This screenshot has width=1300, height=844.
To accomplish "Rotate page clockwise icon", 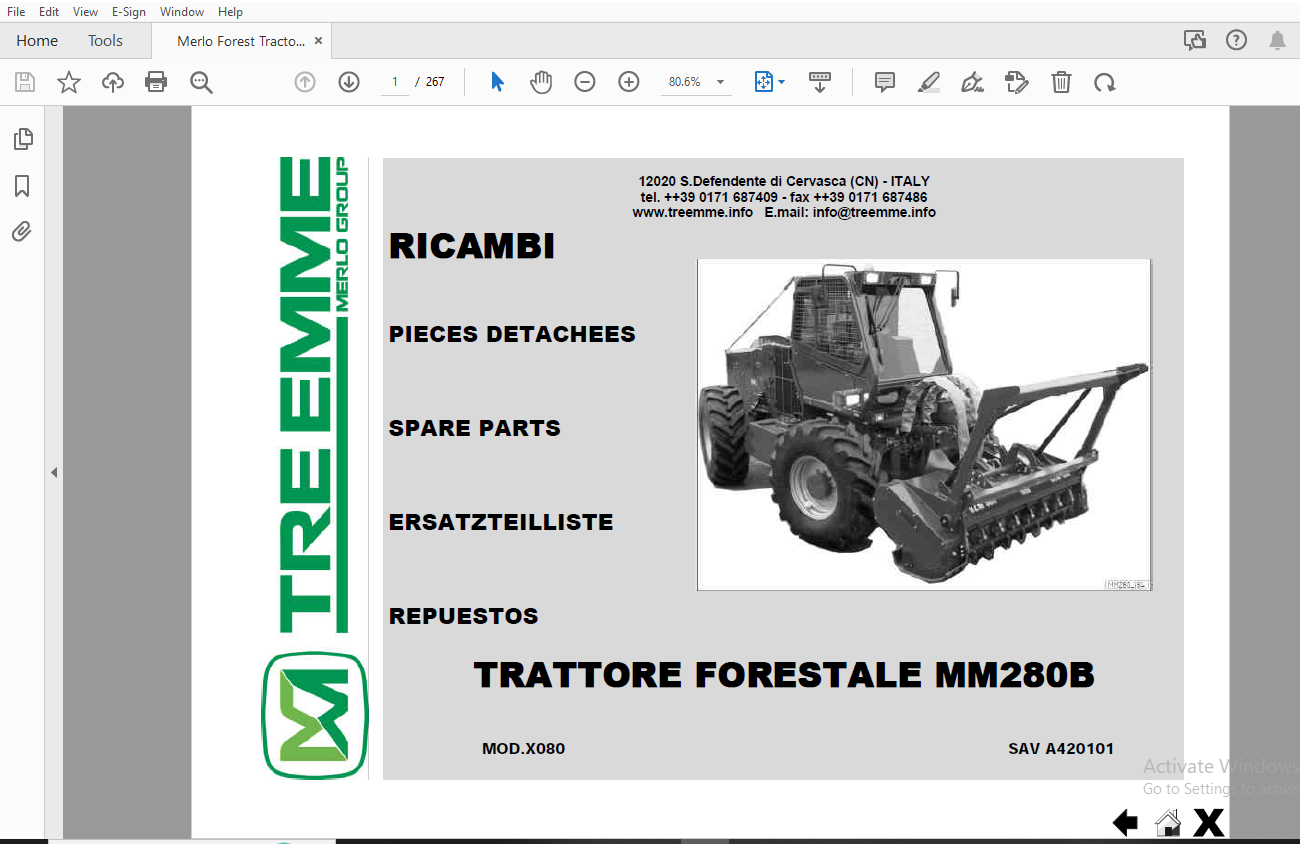I will coord(1104,82).
